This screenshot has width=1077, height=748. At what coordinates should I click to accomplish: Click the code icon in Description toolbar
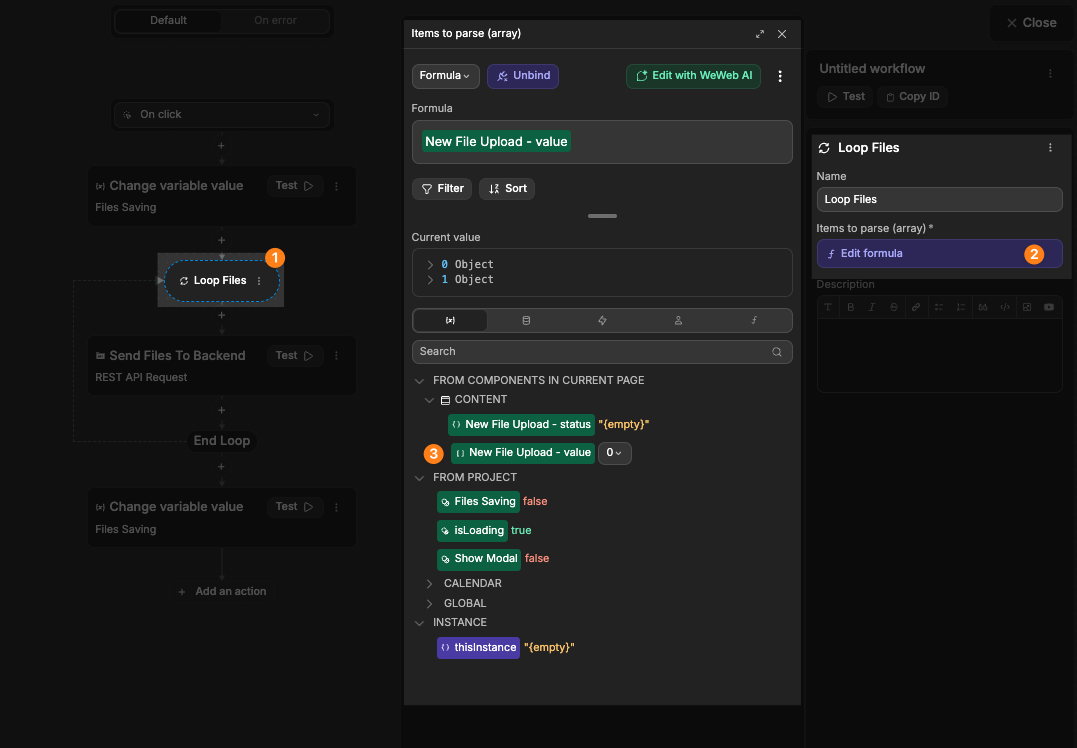1005,307
